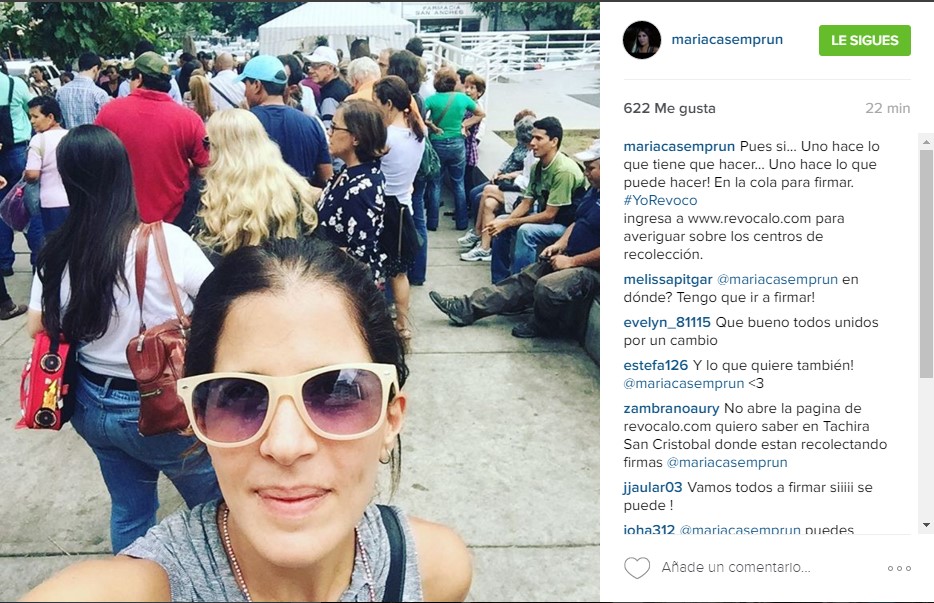The height and width of the screenshot is (603, 934).
Task: Click the 622 Me gusta likes count
Action: (x=670, y=108)
